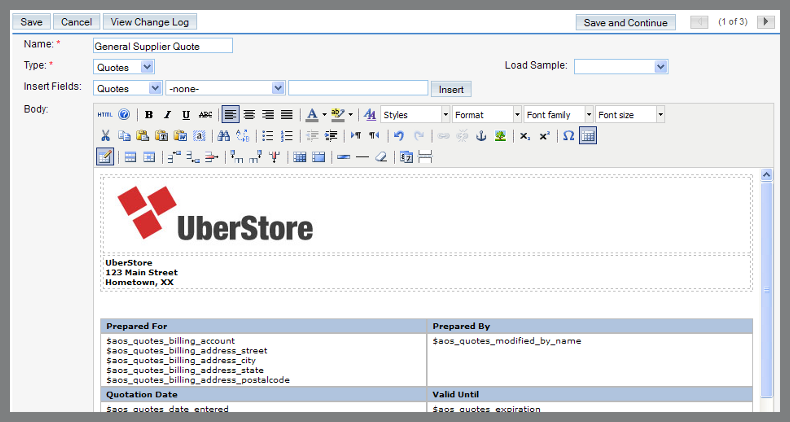The width and height of the screenshot is (790, 422).
Task: Click the undo arrow icon
Action: [399, 136]
